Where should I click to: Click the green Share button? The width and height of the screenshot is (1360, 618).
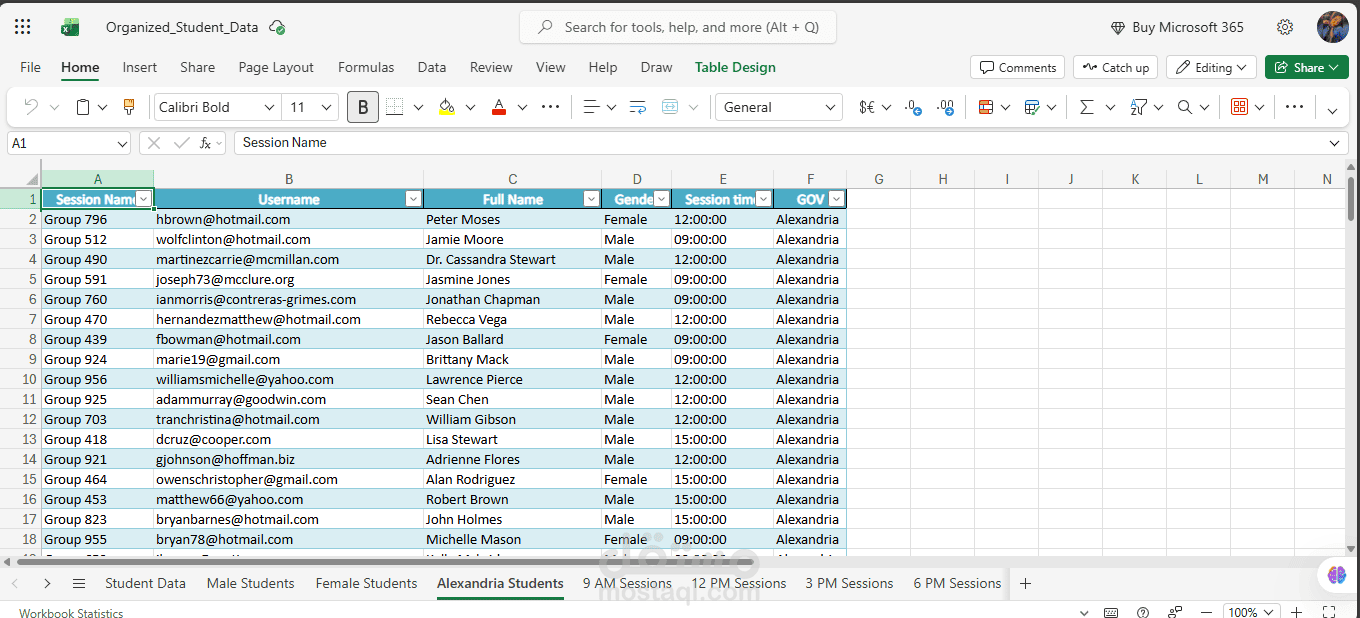click(x=1307, y=67)
